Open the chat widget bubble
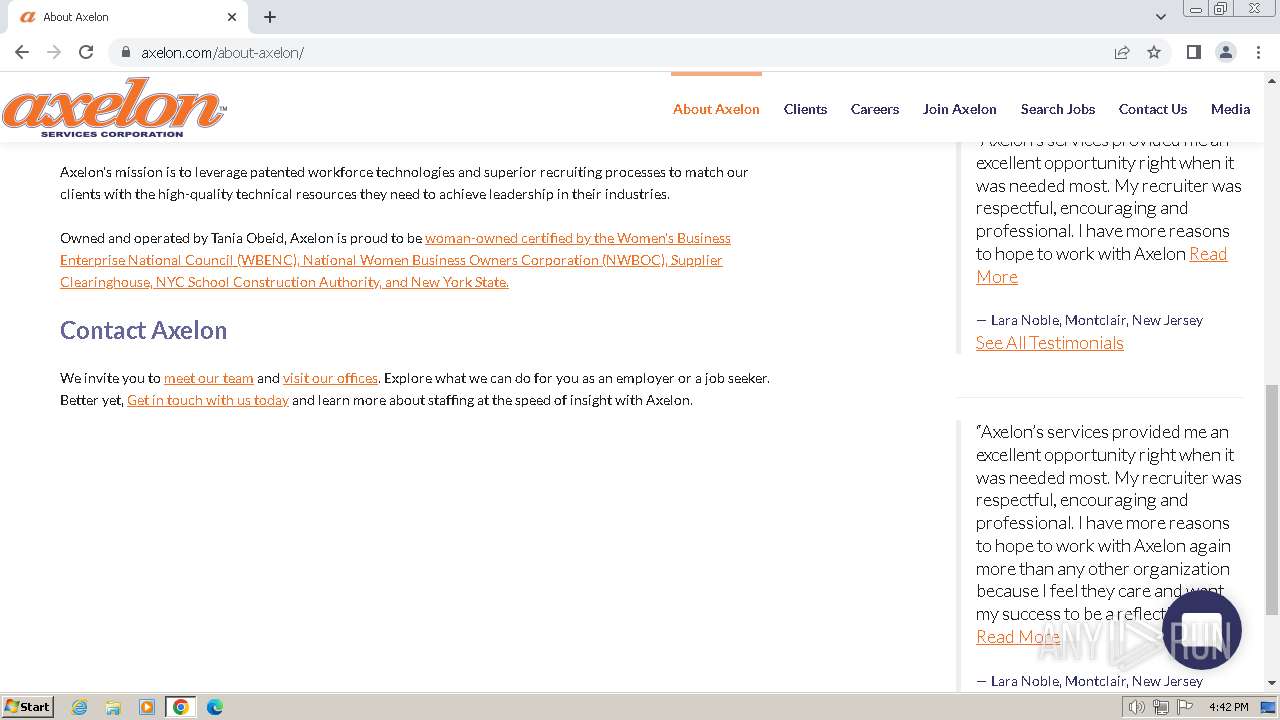 pos(1202,629)
